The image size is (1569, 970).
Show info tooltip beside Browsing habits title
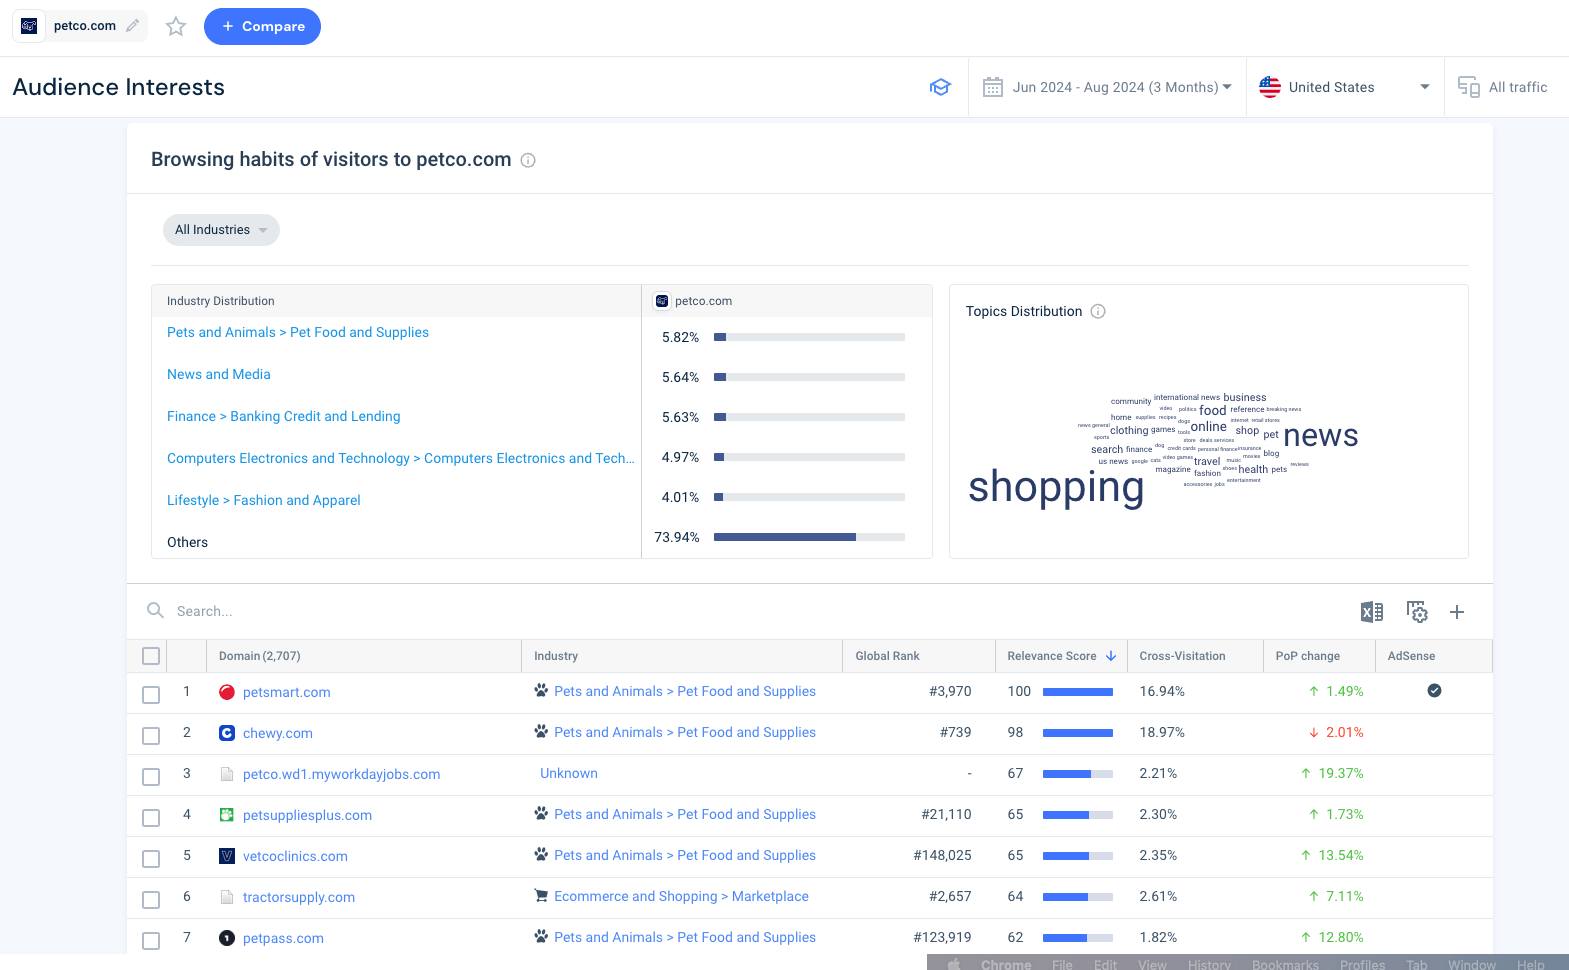tap(528, 160)
